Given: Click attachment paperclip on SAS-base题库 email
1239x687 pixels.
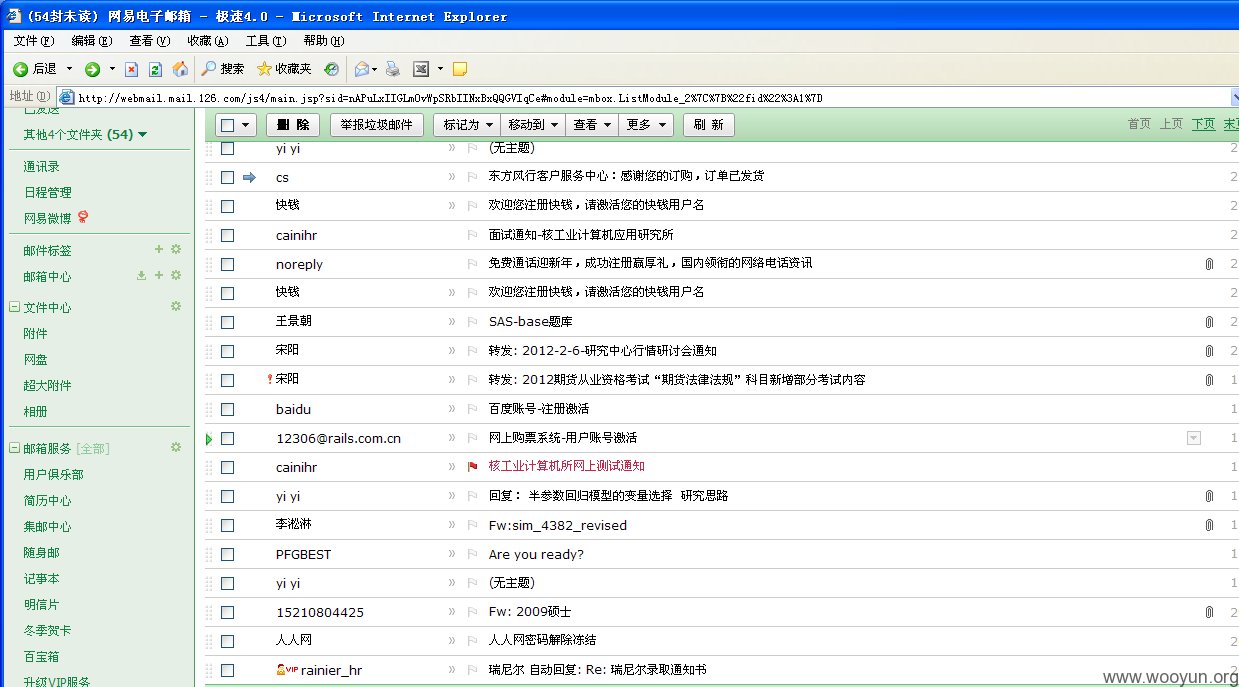Looking at the screenshot, I should [x=1209, y=322].
